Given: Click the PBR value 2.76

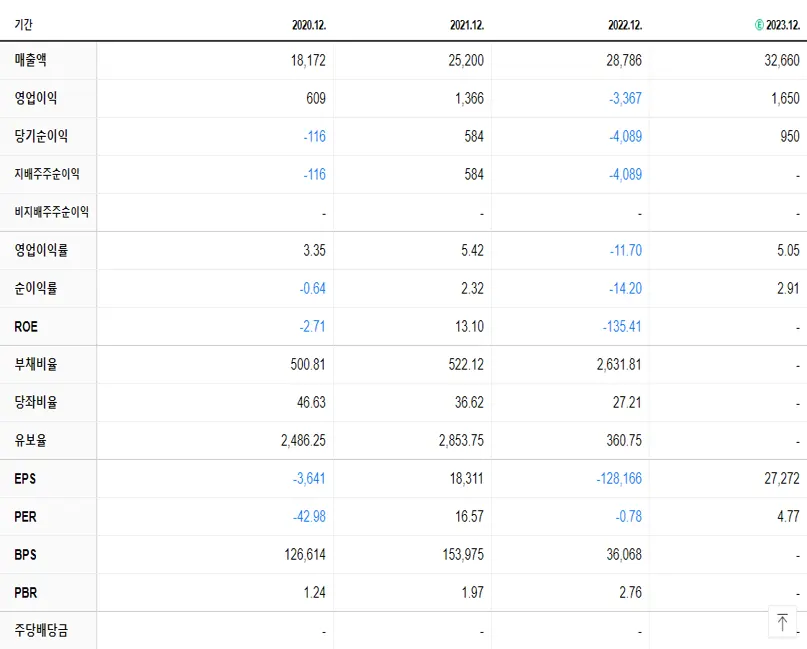Looking at the screenshot, I should 630,592.
